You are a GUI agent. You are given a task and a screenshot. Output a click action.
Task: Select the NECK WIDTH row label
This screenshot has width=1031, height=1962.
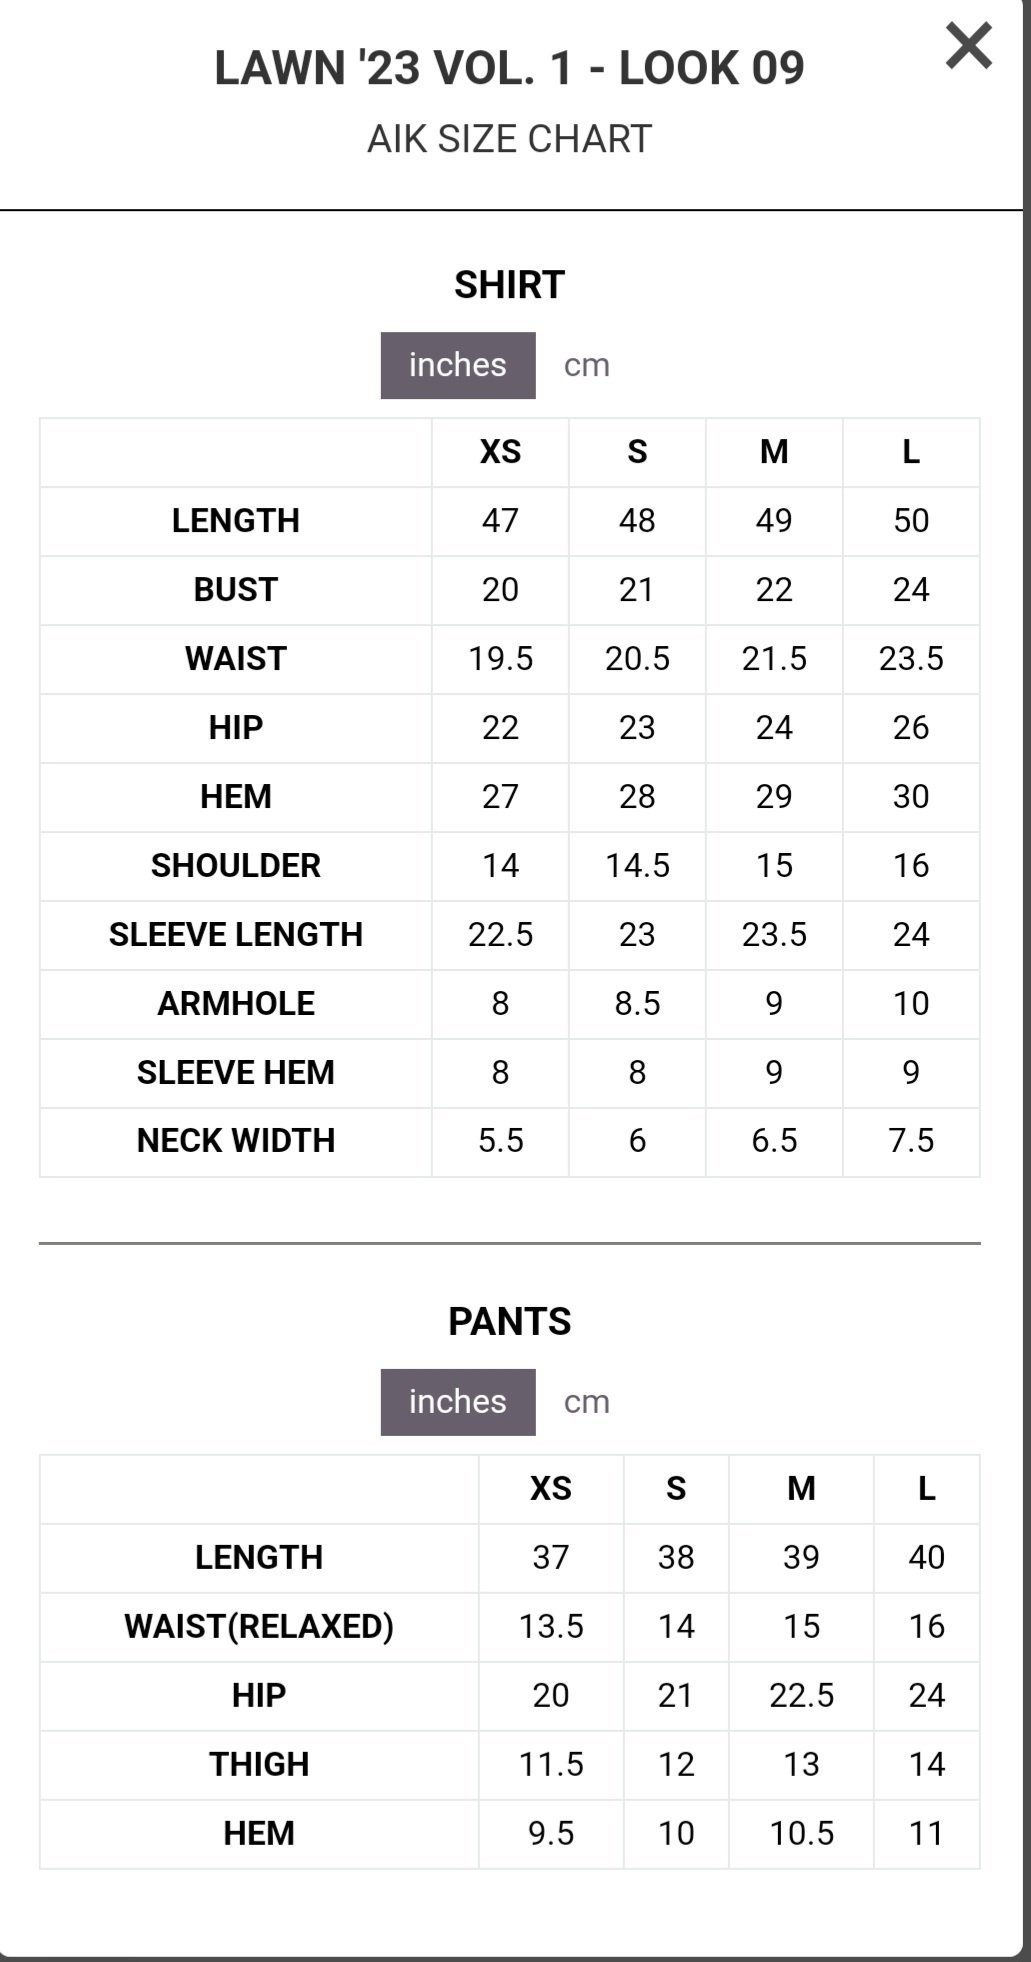point(236,1141)
